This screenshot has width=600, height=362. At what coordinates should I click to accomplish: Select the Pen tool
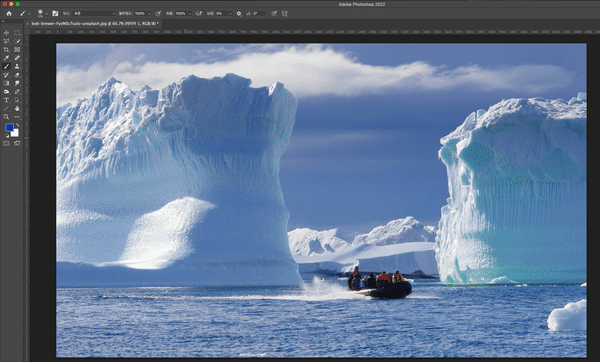coord(17,92)
